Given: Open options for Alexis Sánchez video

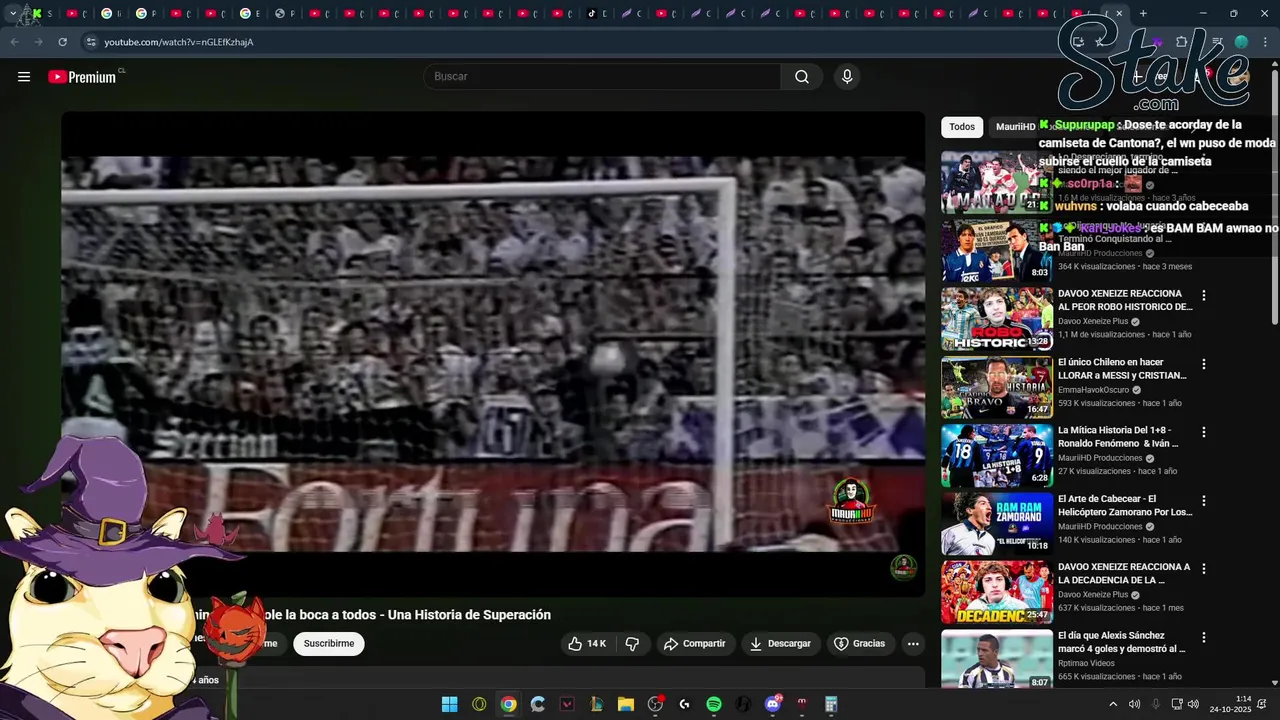Looking at the screenshot, I should pos(1204,637).
